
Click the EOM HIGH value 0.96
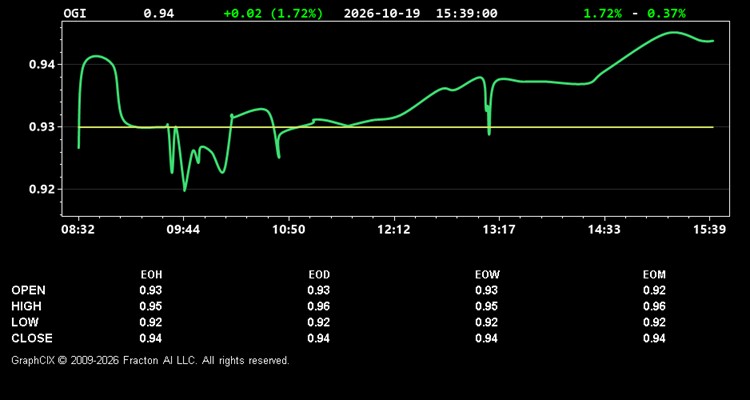click(x=654, y=306)
